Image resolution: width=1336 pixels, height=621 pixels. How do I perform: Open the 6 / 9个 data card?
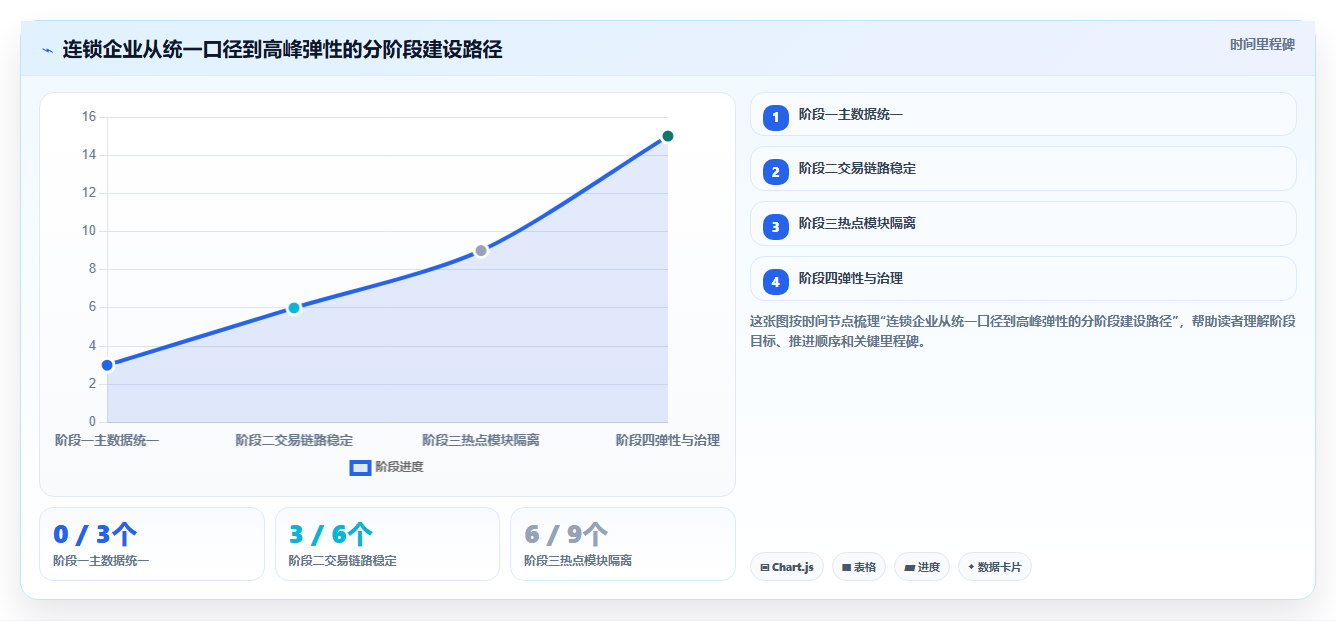623,544
